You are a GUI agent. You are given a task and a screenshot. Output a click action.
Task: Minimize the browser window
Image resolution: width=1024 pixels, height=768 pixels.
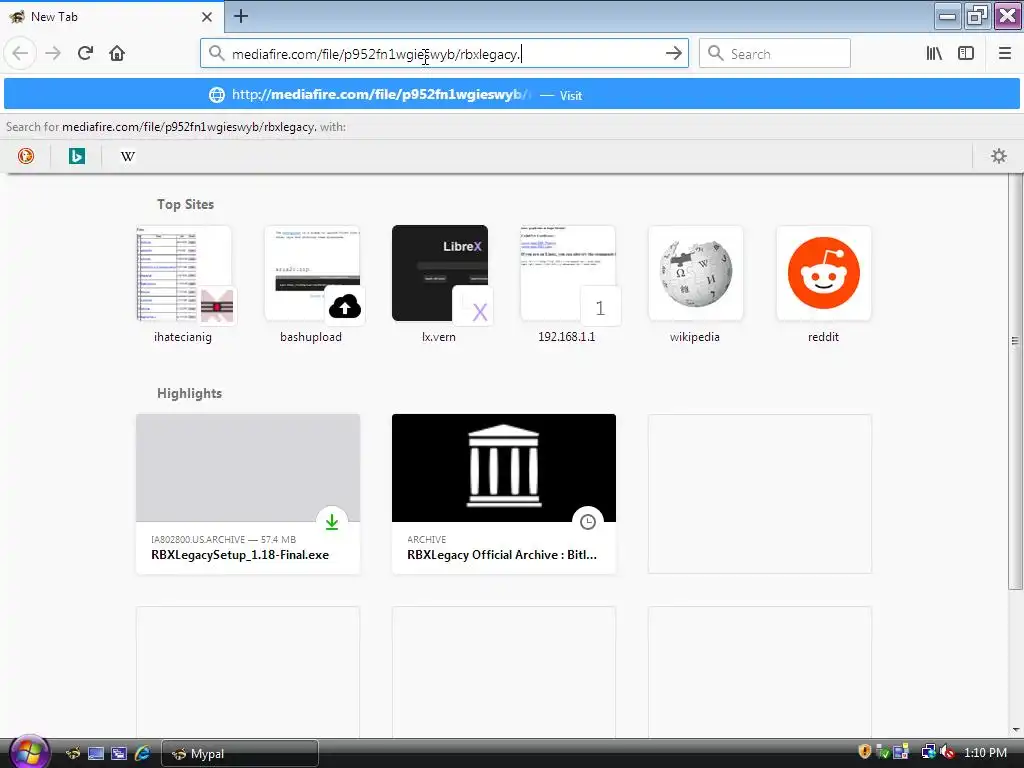[x=947, y=16]
